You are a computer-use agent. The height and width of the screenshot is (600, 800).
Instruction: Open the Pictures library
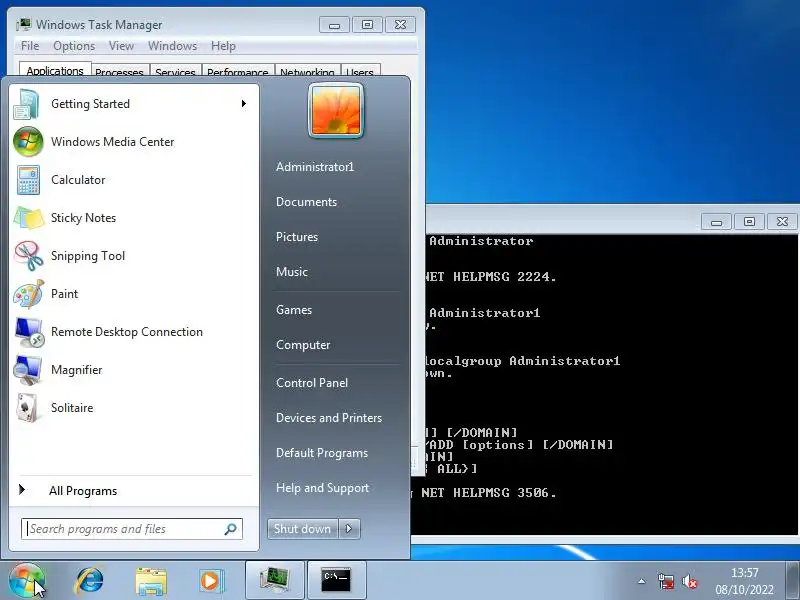(296, 237)
